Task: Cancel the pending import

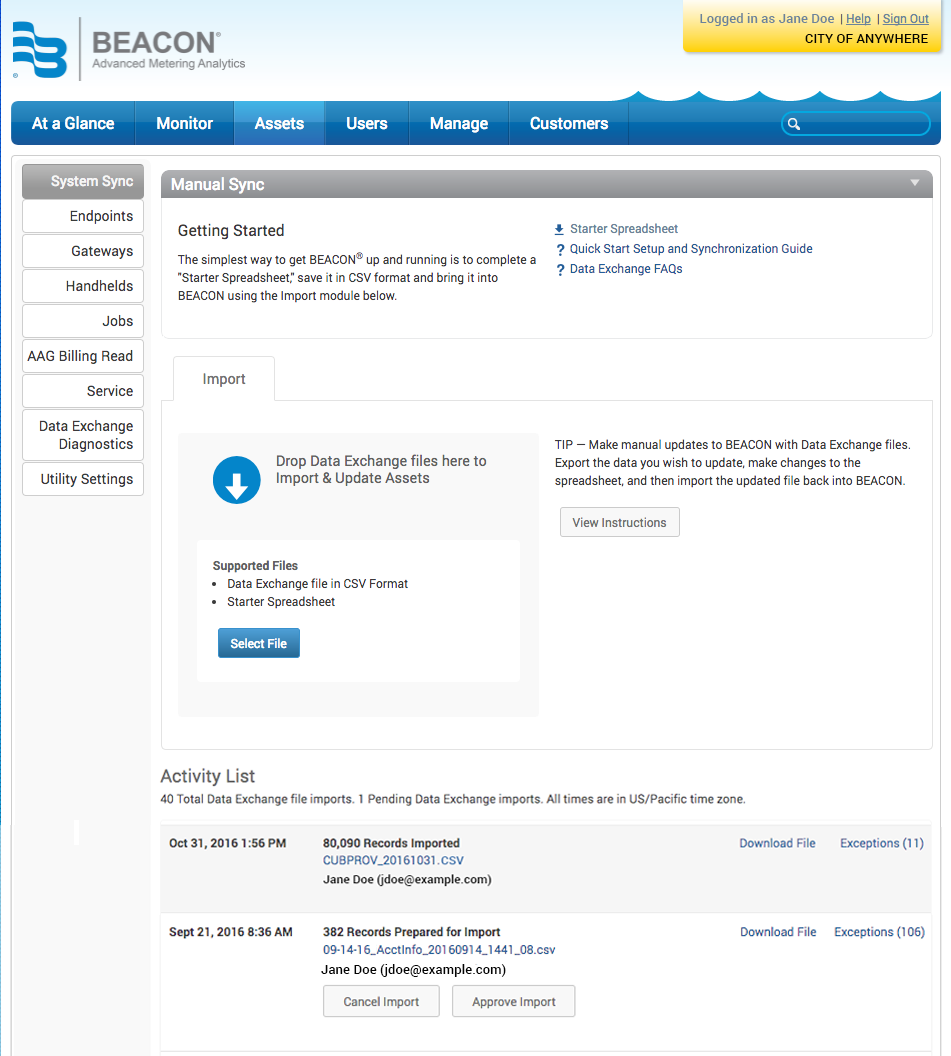Action: coord(381,1001)
